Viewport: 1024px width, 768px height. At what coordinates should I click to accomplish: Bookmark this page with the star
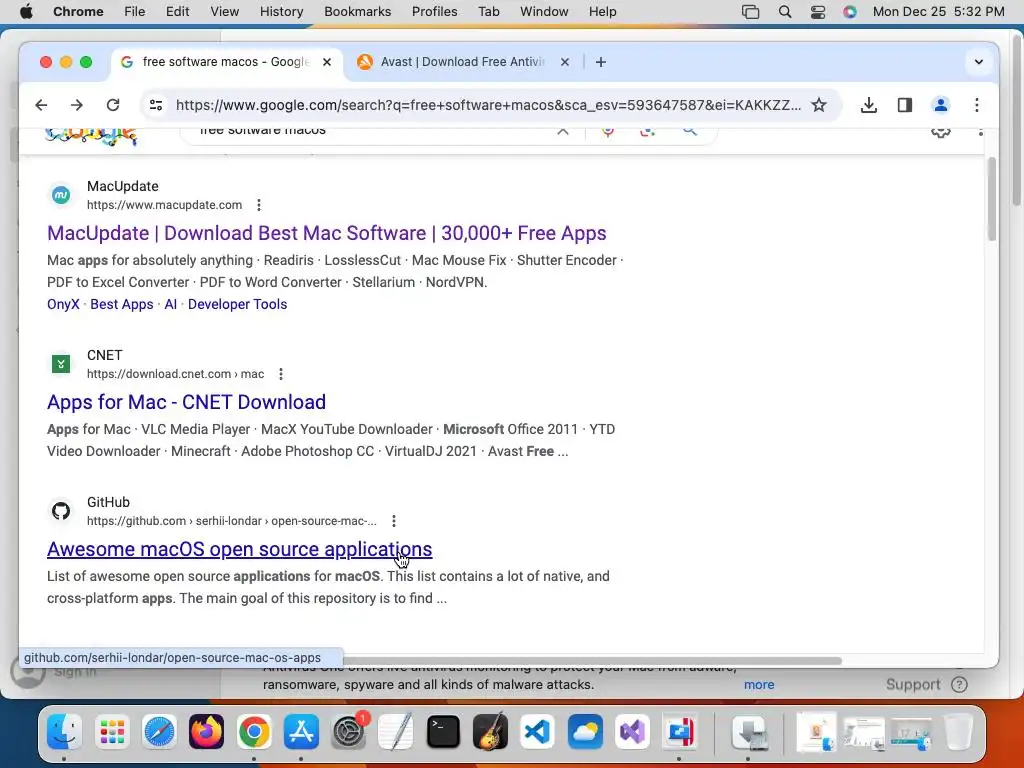[x=819, y=105]
